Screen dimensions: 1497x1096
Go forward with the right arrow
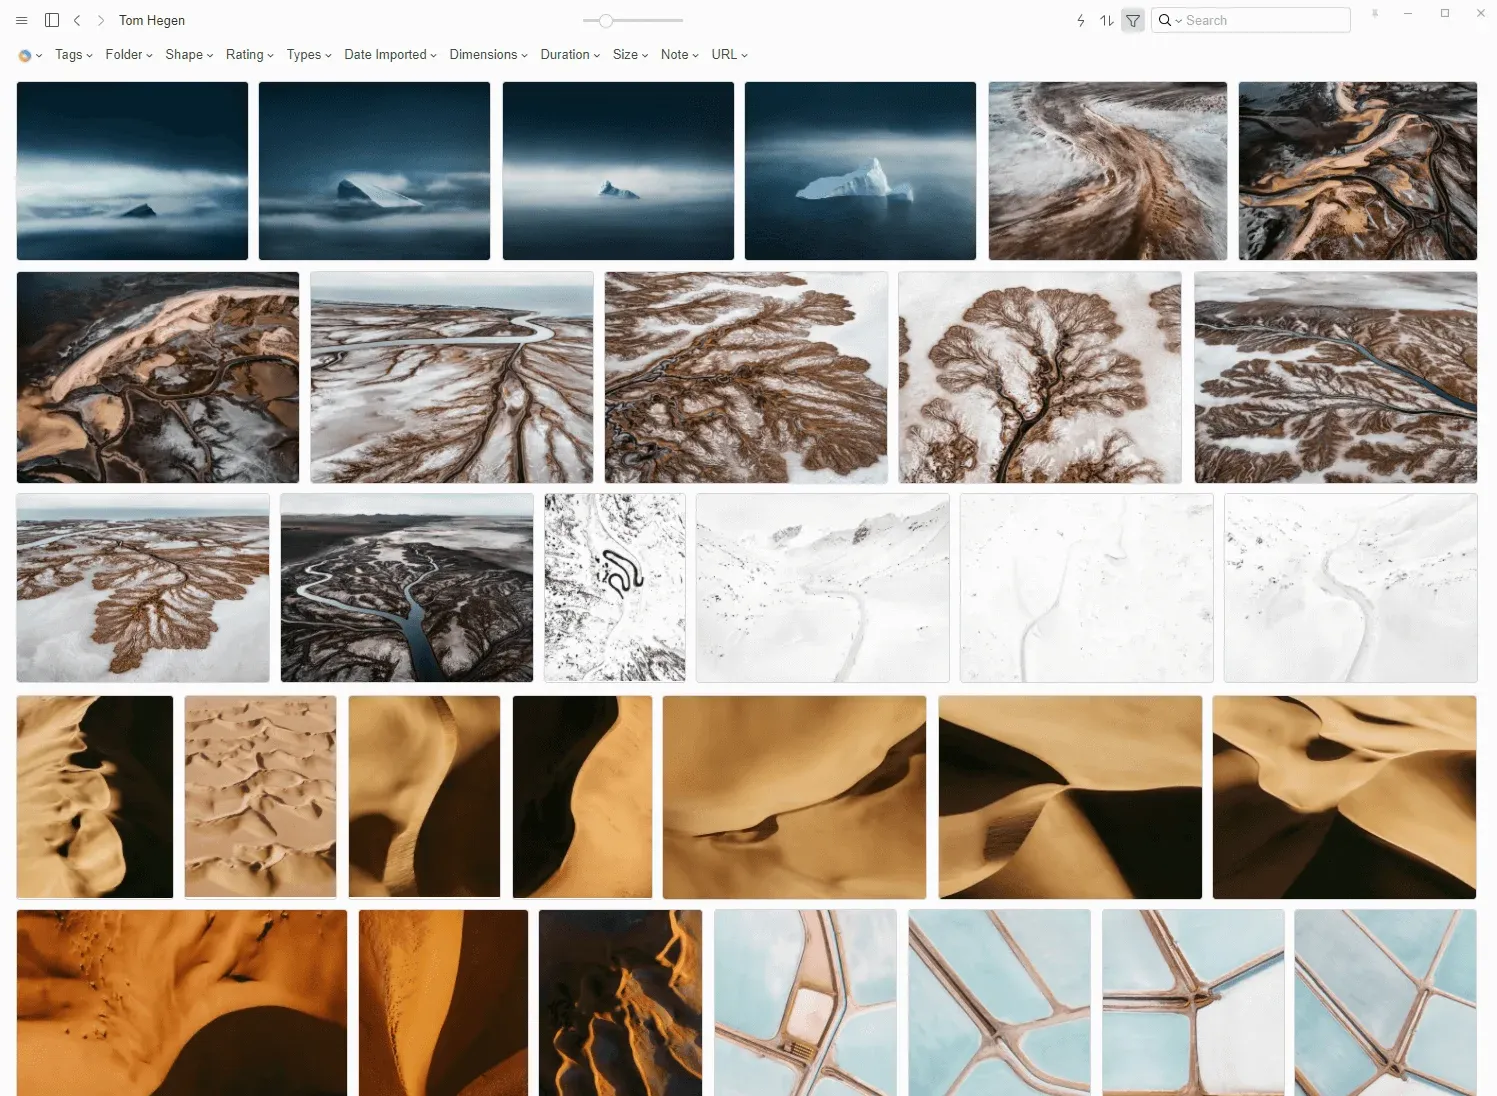(100, 20)
